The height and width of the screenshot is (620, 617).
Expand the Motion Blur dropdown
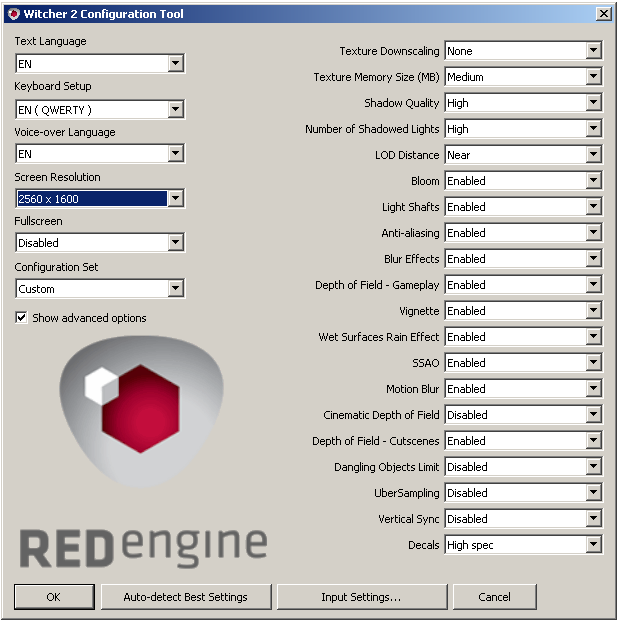coord(523,389)
